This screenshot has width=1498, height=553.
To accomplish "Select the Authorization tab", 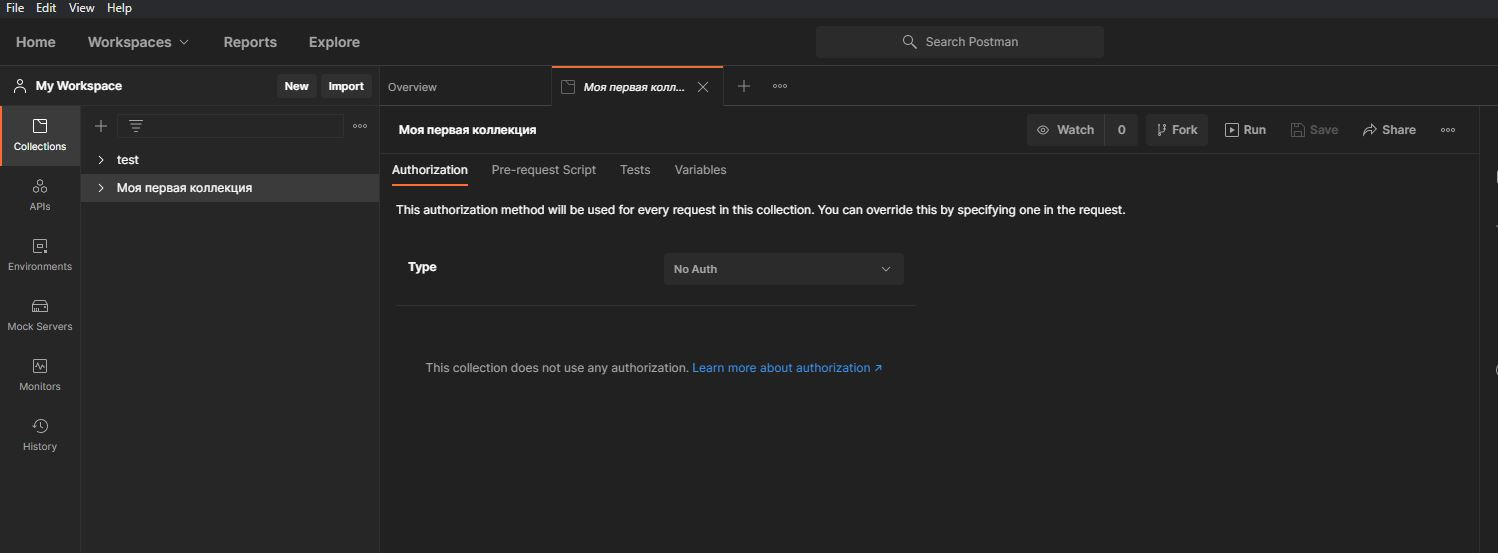I will point(430,170).
